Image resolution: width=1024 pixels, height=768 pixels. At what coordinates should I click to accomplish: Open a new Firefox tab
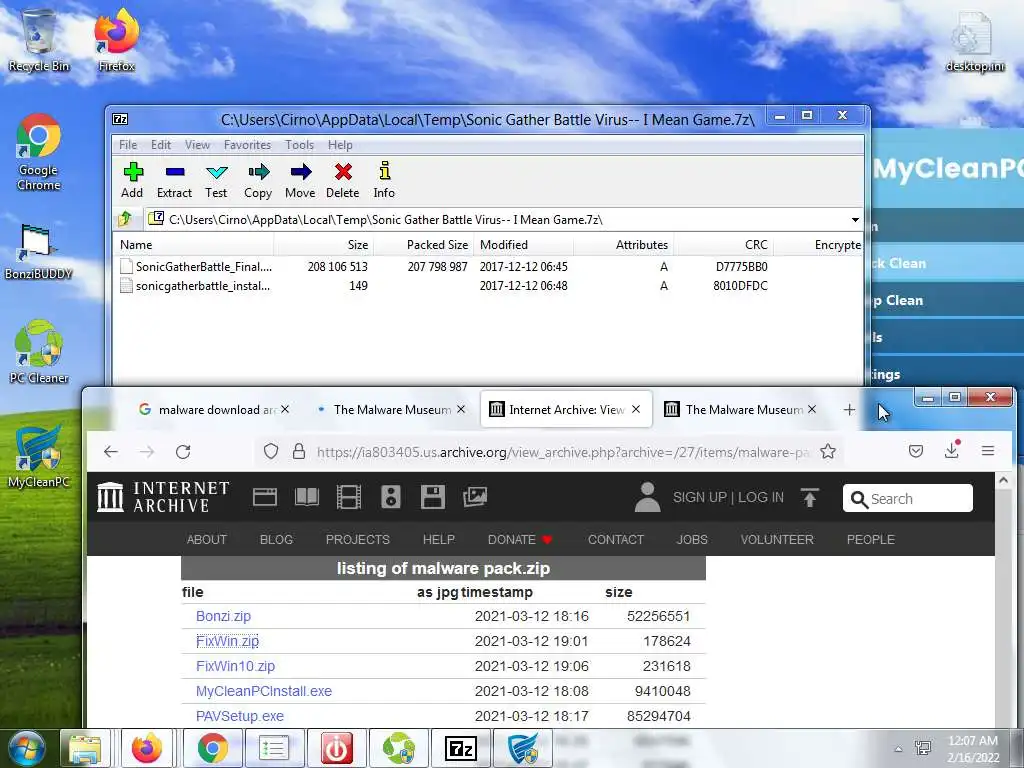[x=849, y=409]
